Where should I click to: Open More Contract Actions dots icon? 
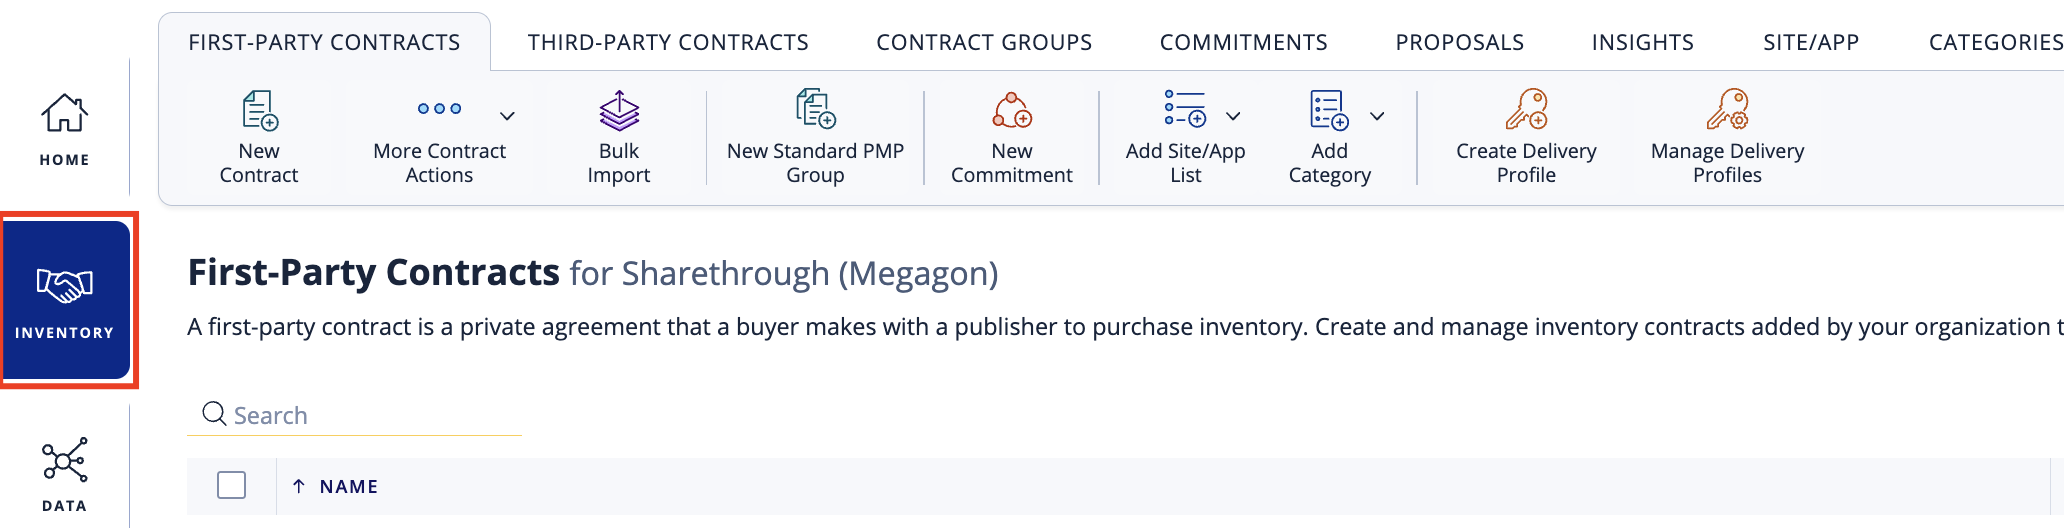[x=439, y=109]
